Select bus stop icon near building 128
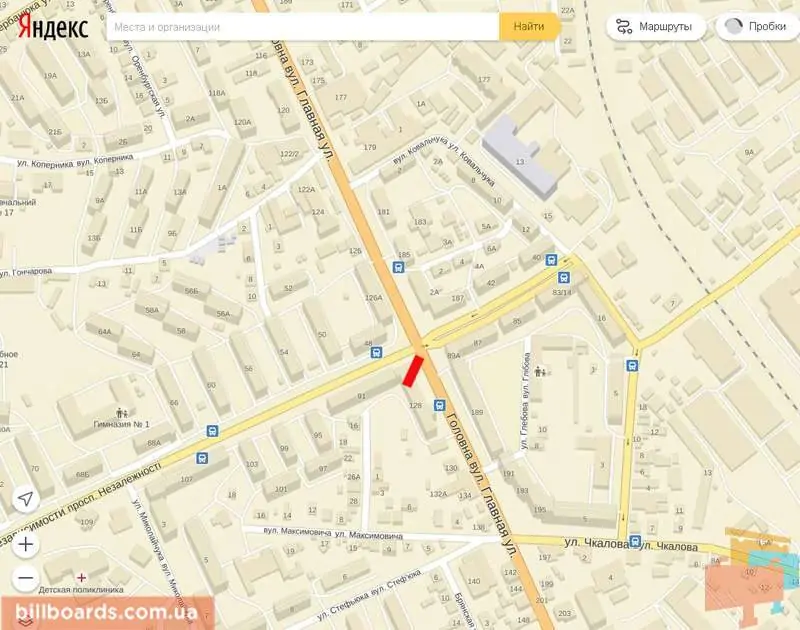The height and width of the screenshot is (630, 800). (439, 406)
